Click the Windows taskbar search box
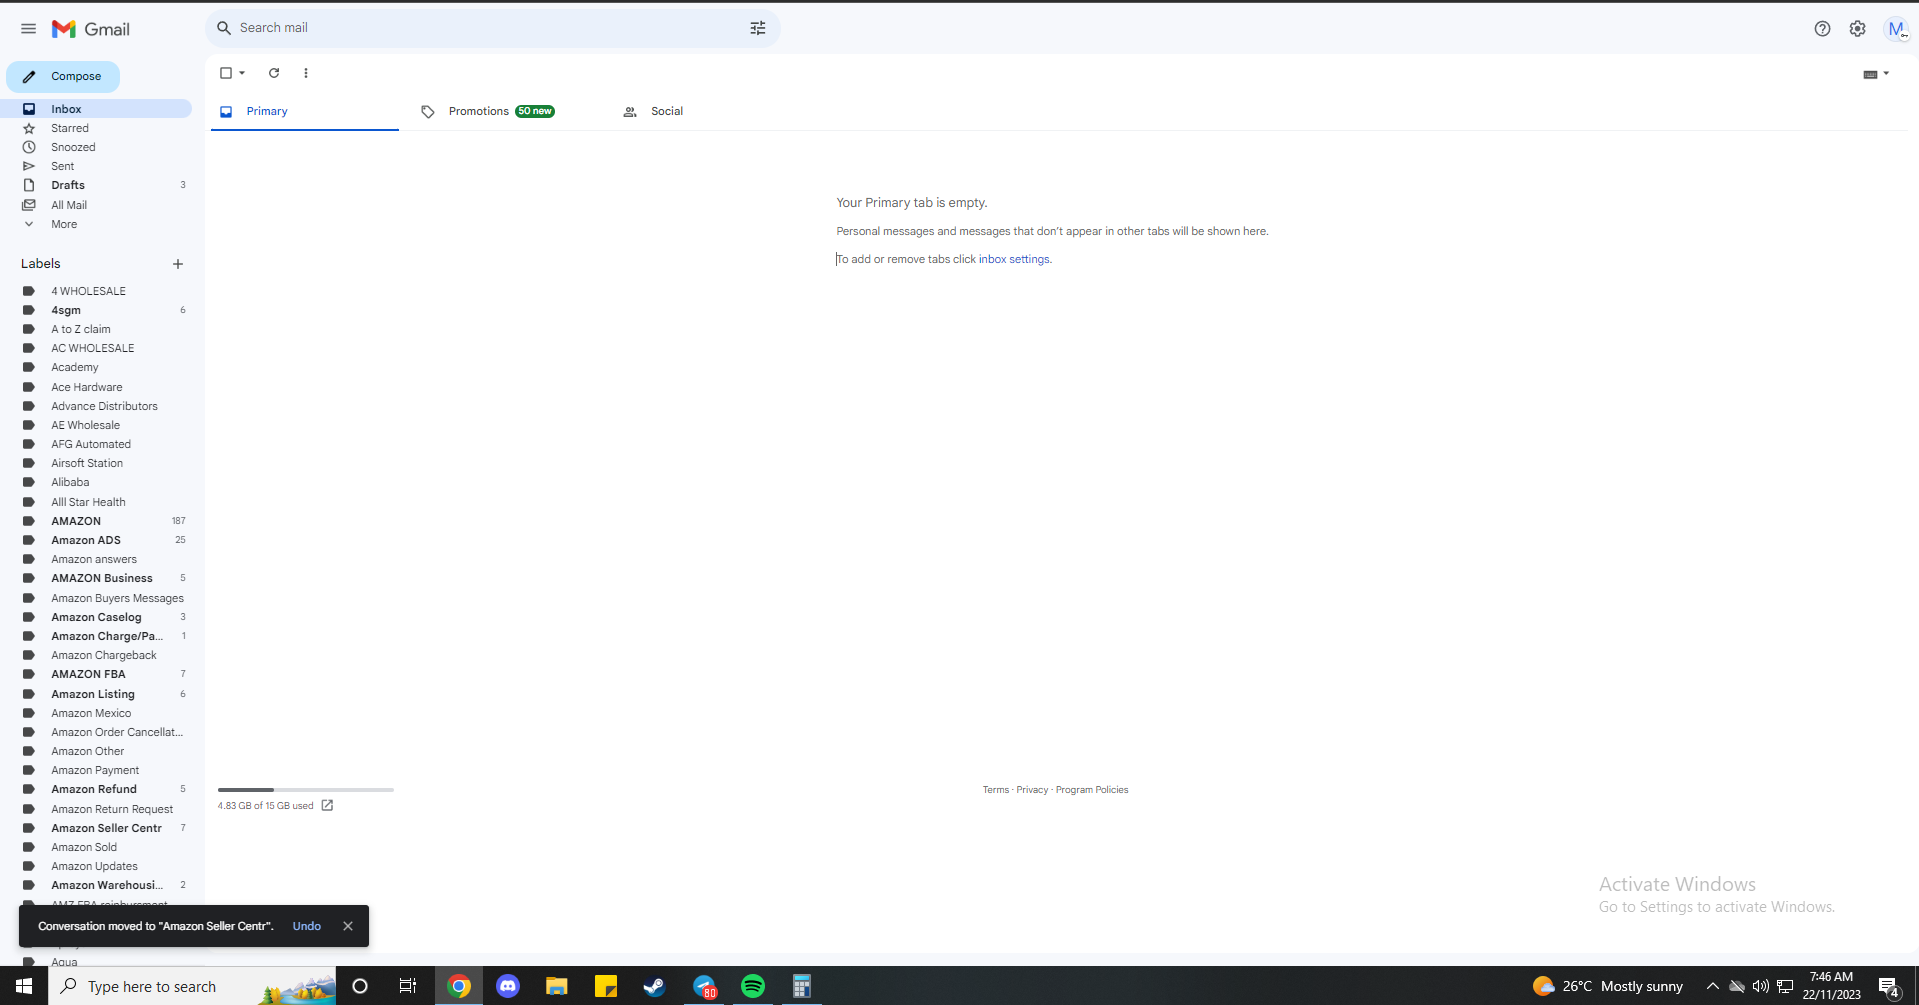Image resolution: width=1919 pixels, height=1005 pixels. click(x=193, y=986)
